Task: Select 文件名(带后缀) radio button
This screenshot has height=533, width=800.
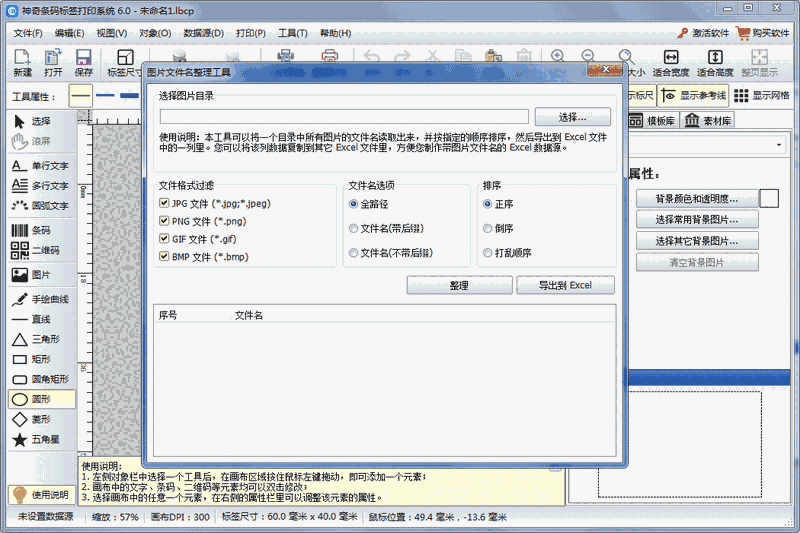Action: [x=353, y=229]
